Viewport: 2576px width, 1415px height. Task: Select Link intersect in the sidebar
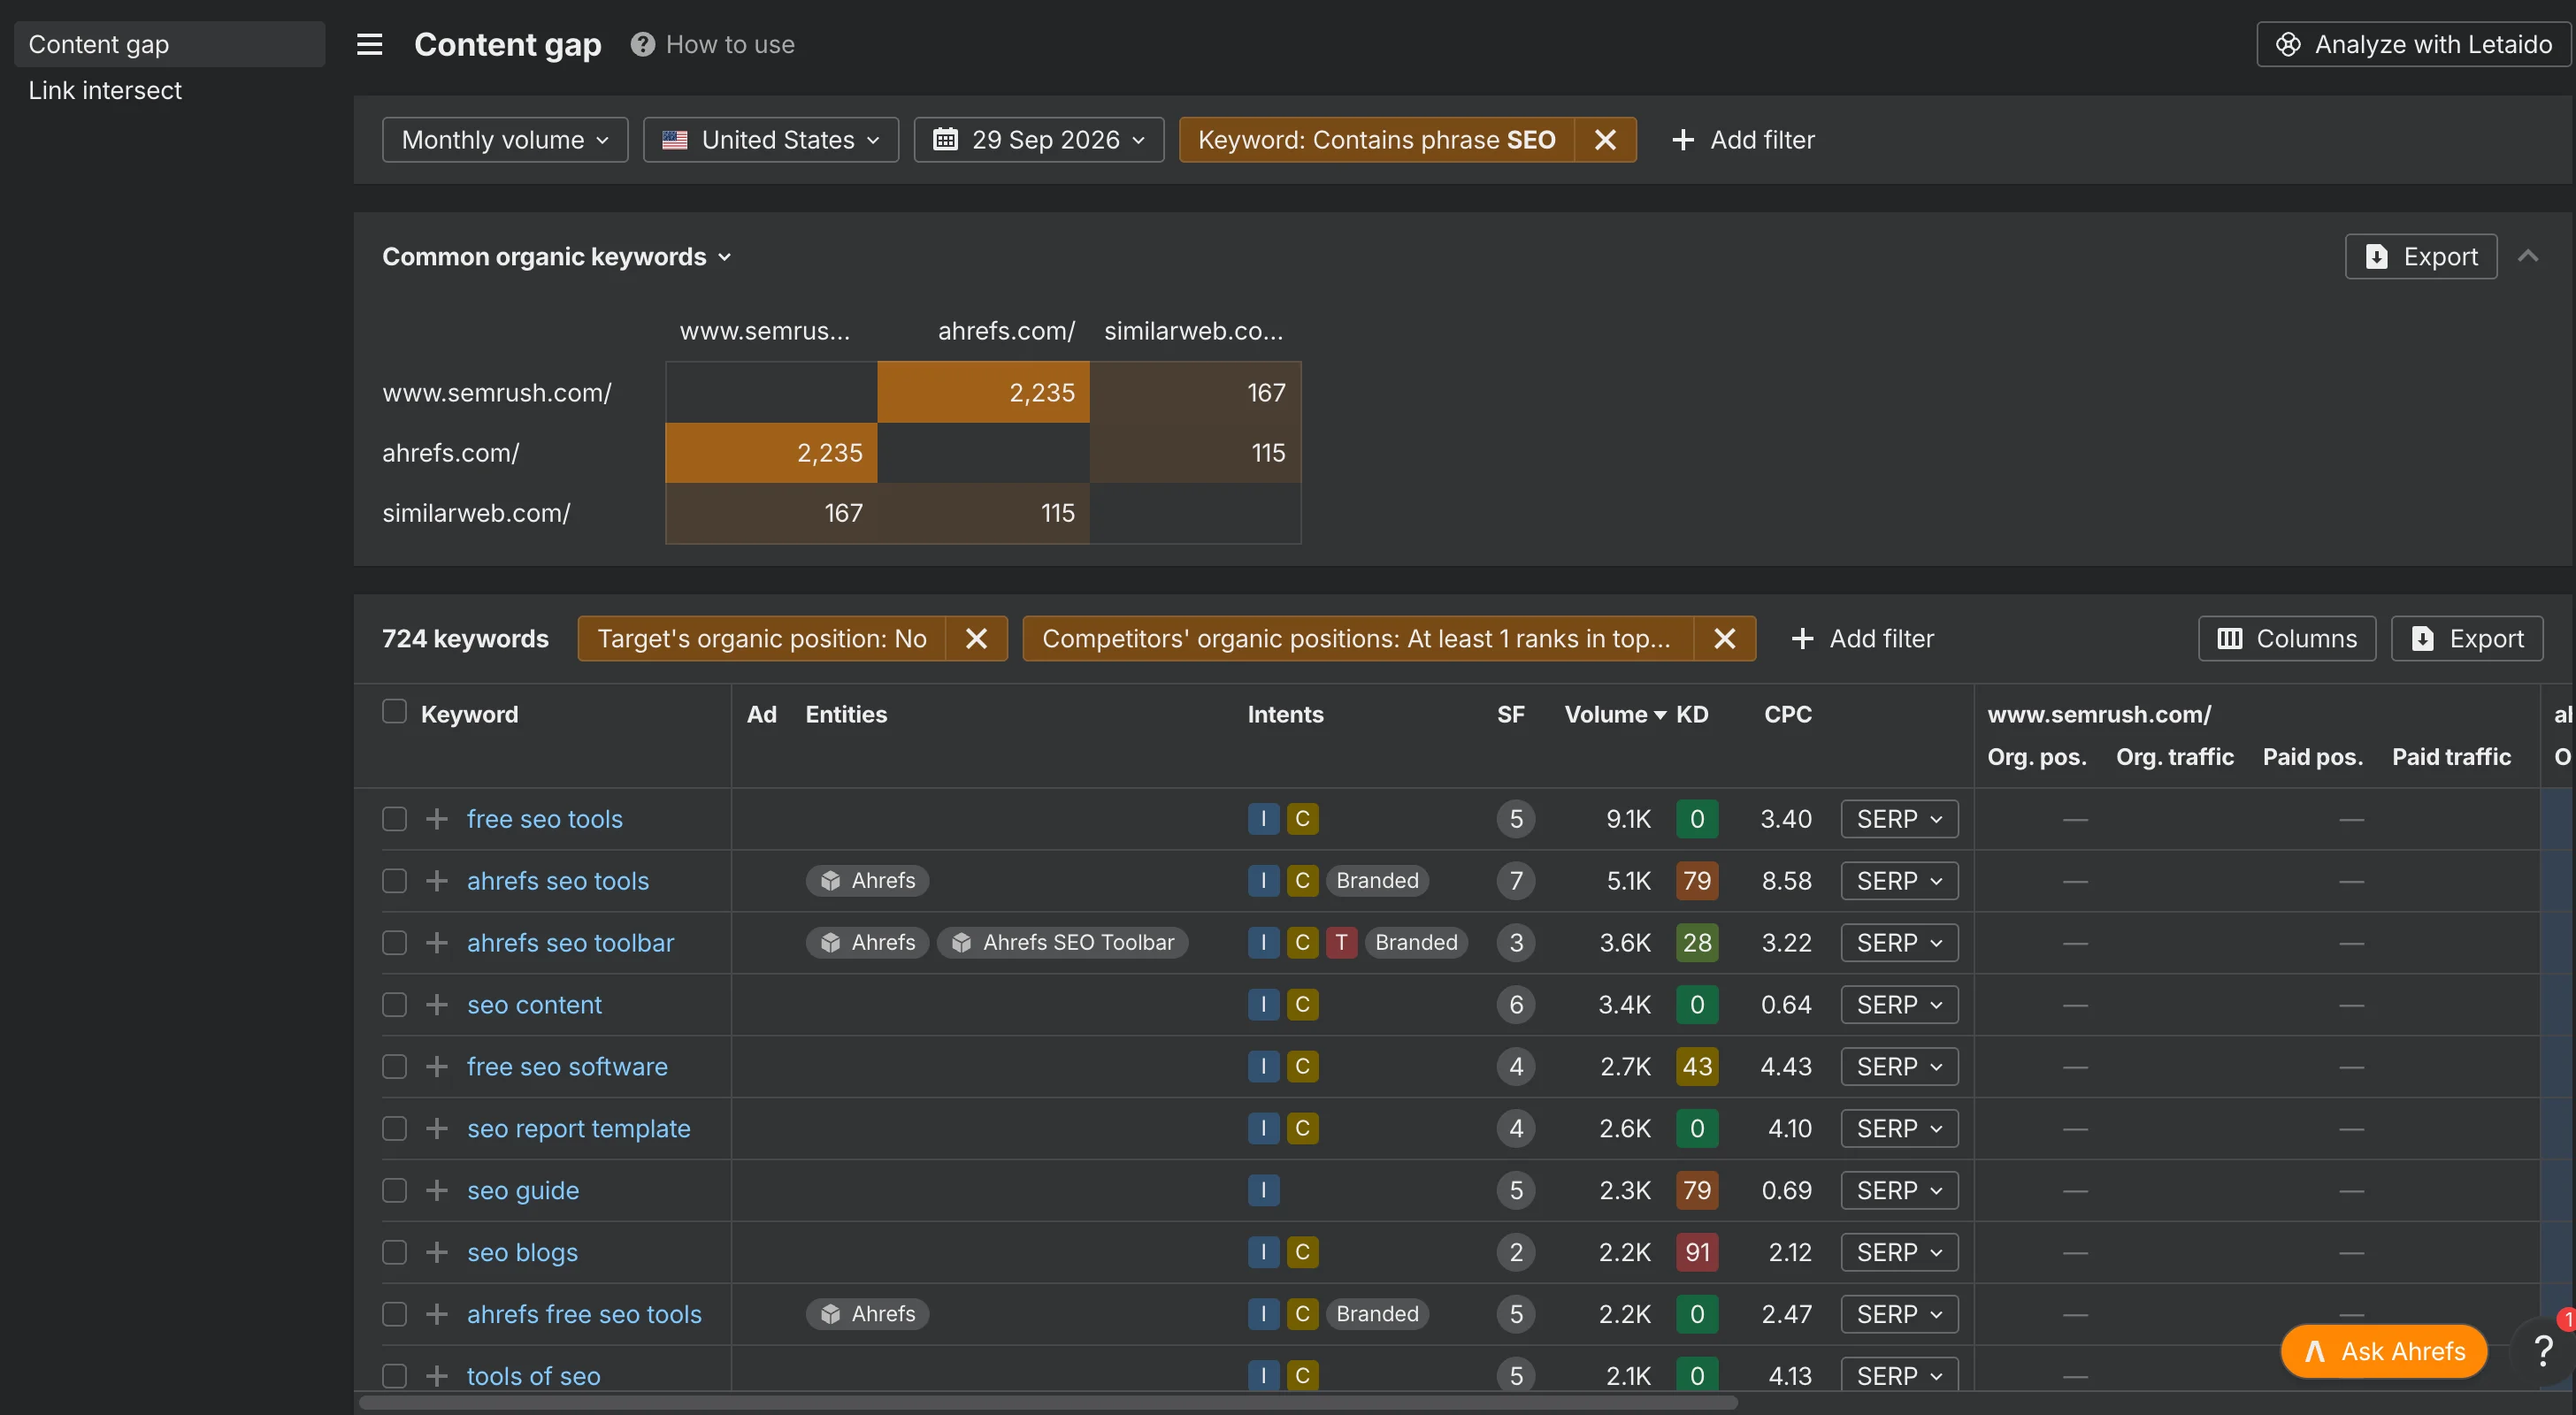(x=105, y=90)
